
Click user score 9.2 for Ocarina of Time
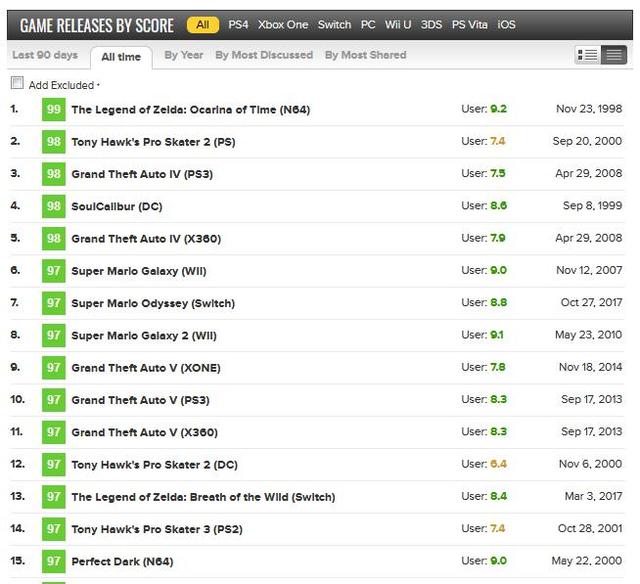[498, 109]
